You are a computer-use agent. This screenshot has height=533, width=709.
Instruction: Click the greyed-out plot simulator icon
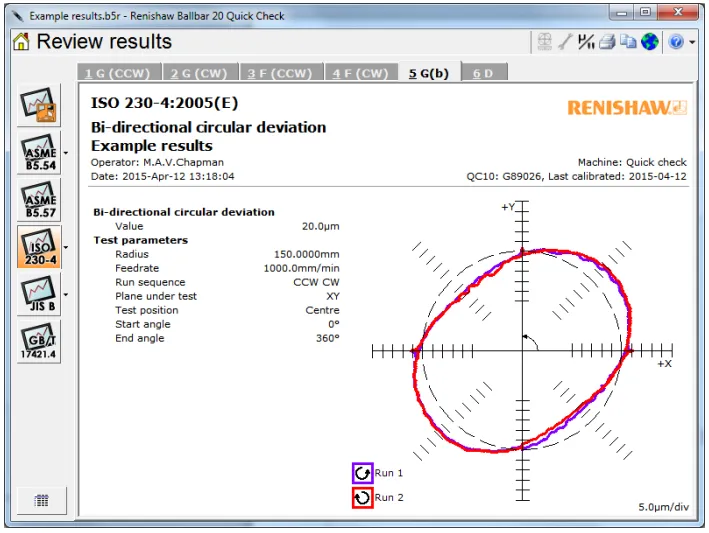[x=544, y=42]
